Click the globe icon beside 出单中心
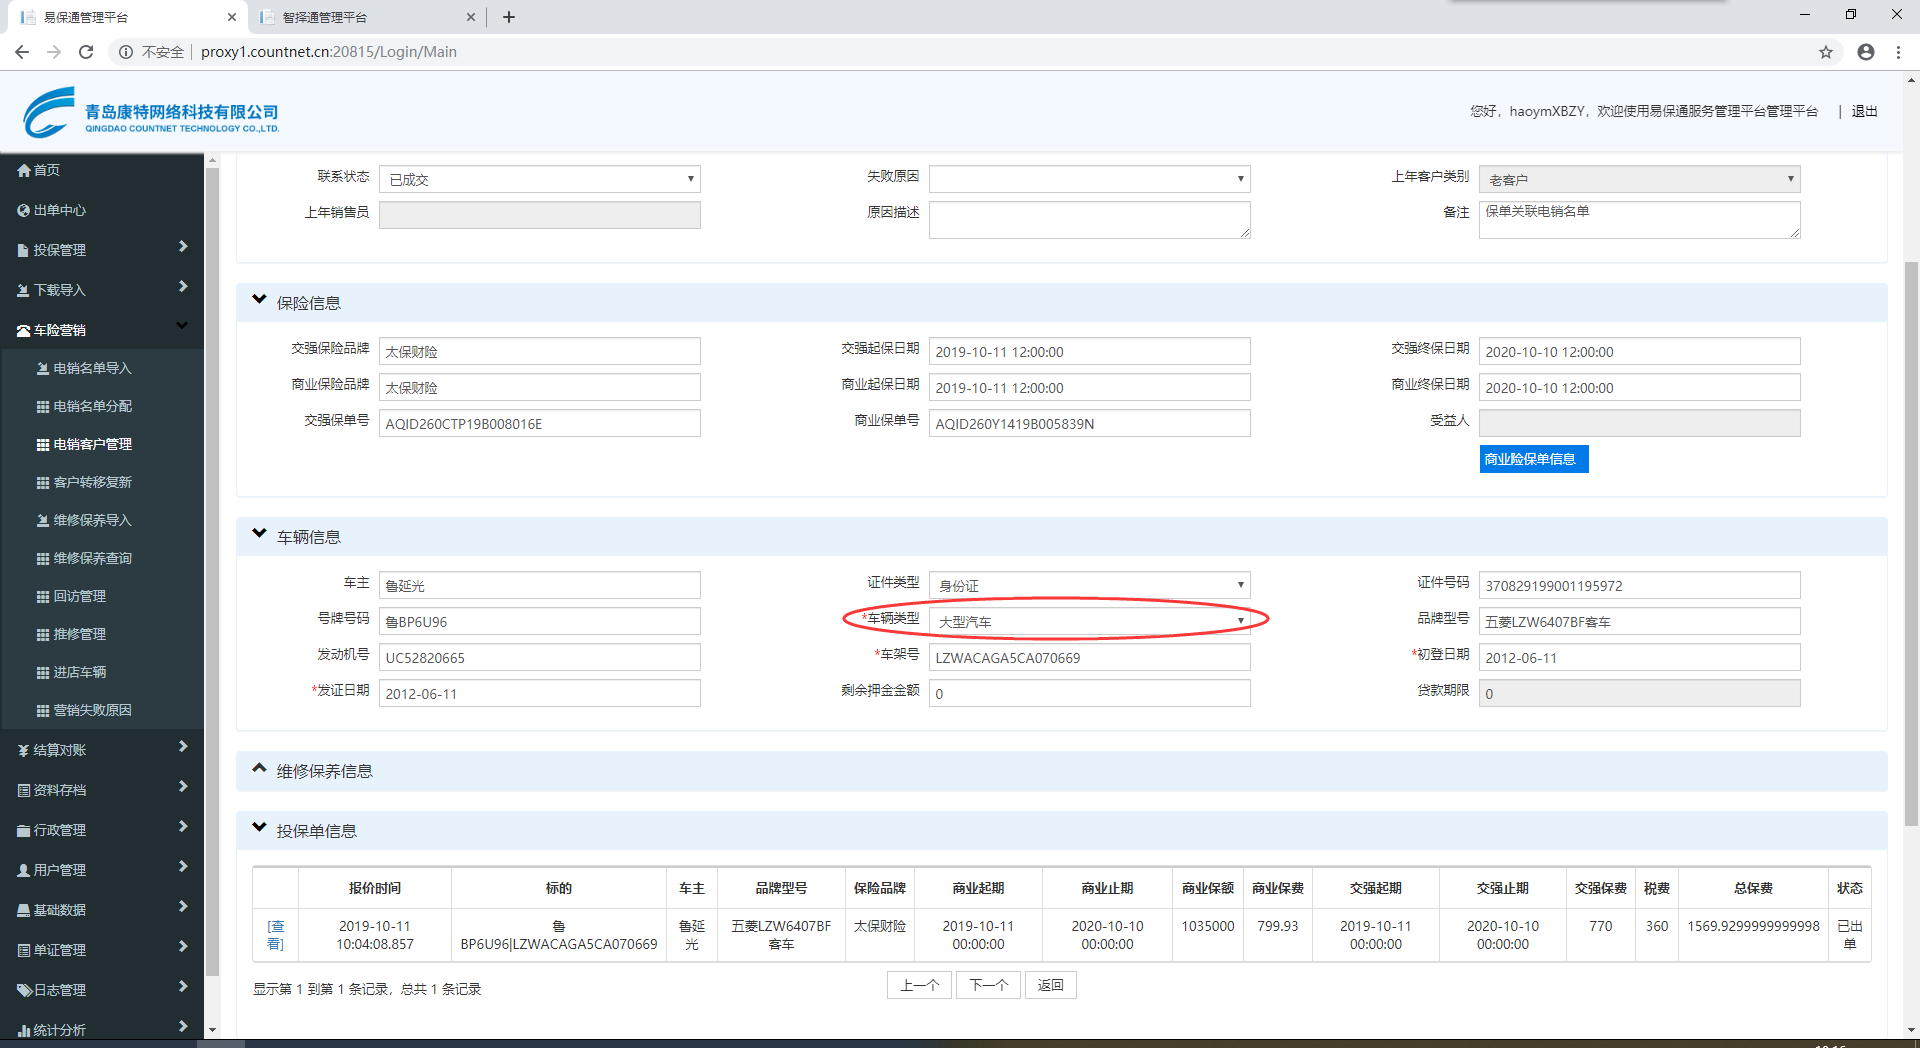This screenshot has width=1920, height=1048. pyautogui.click(x=24, y=211)
